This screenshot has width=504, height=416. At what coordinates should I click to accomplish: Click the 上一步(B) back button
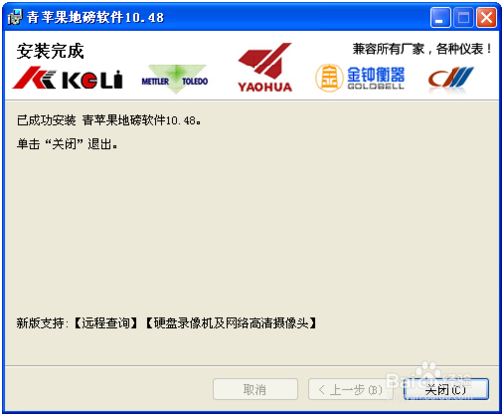(351, 389)
